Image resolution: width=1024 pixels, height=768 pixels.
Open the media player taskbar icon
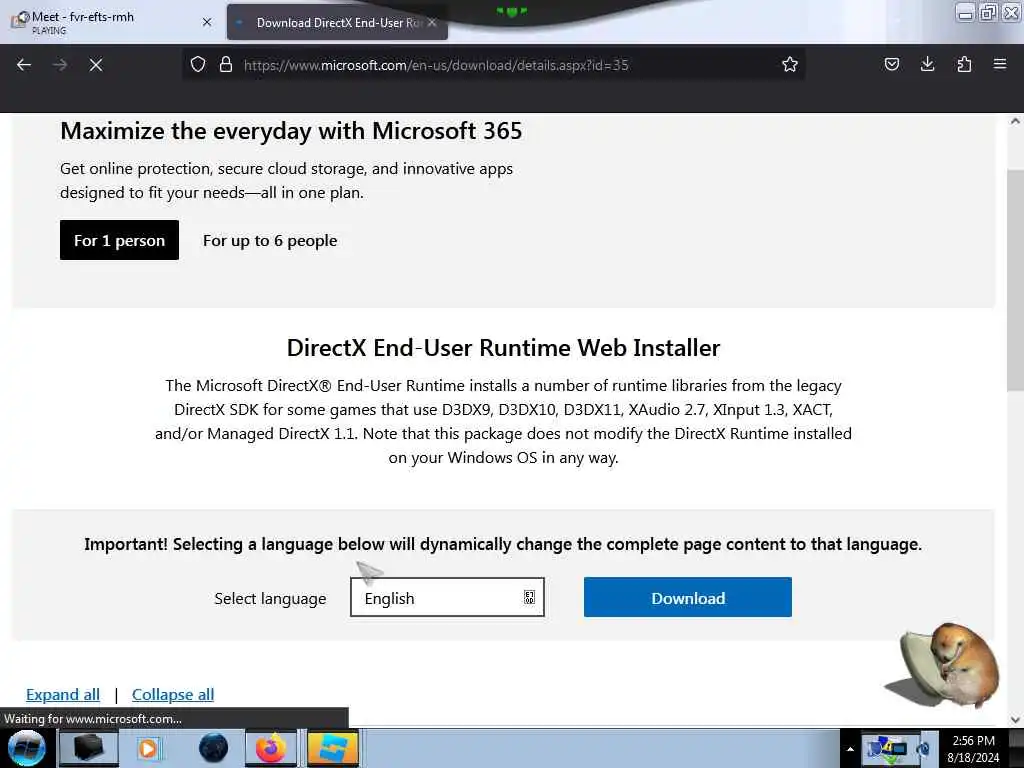148,748
